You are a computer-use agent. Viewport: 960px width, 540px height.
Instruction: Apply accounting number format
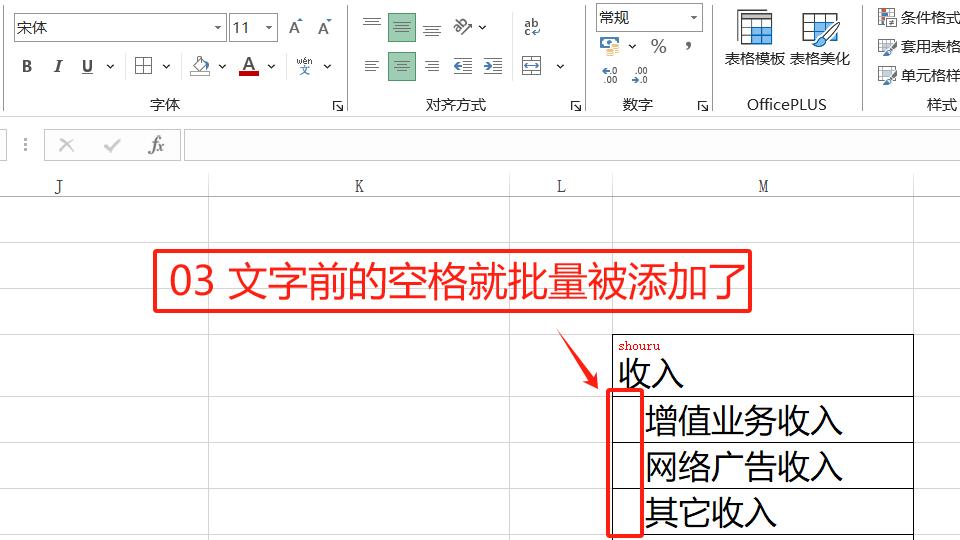pos(610,46)
